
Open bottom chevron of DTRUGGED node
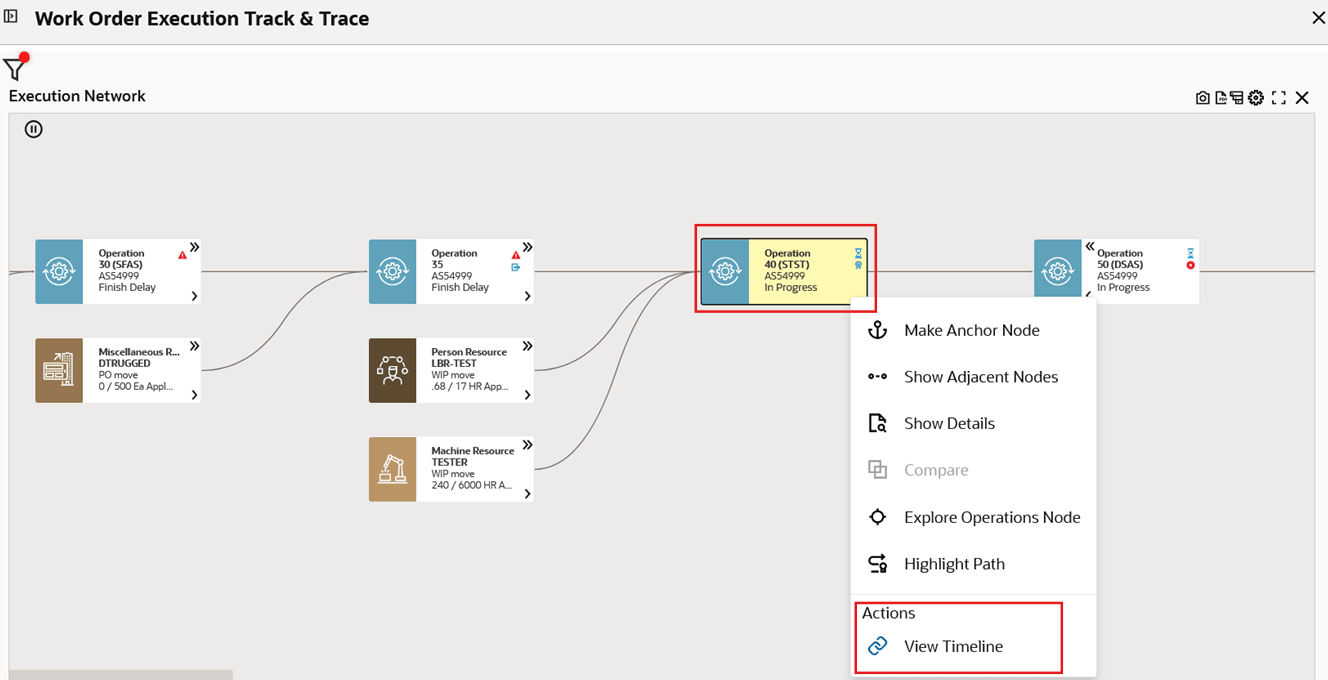(194, 395)
